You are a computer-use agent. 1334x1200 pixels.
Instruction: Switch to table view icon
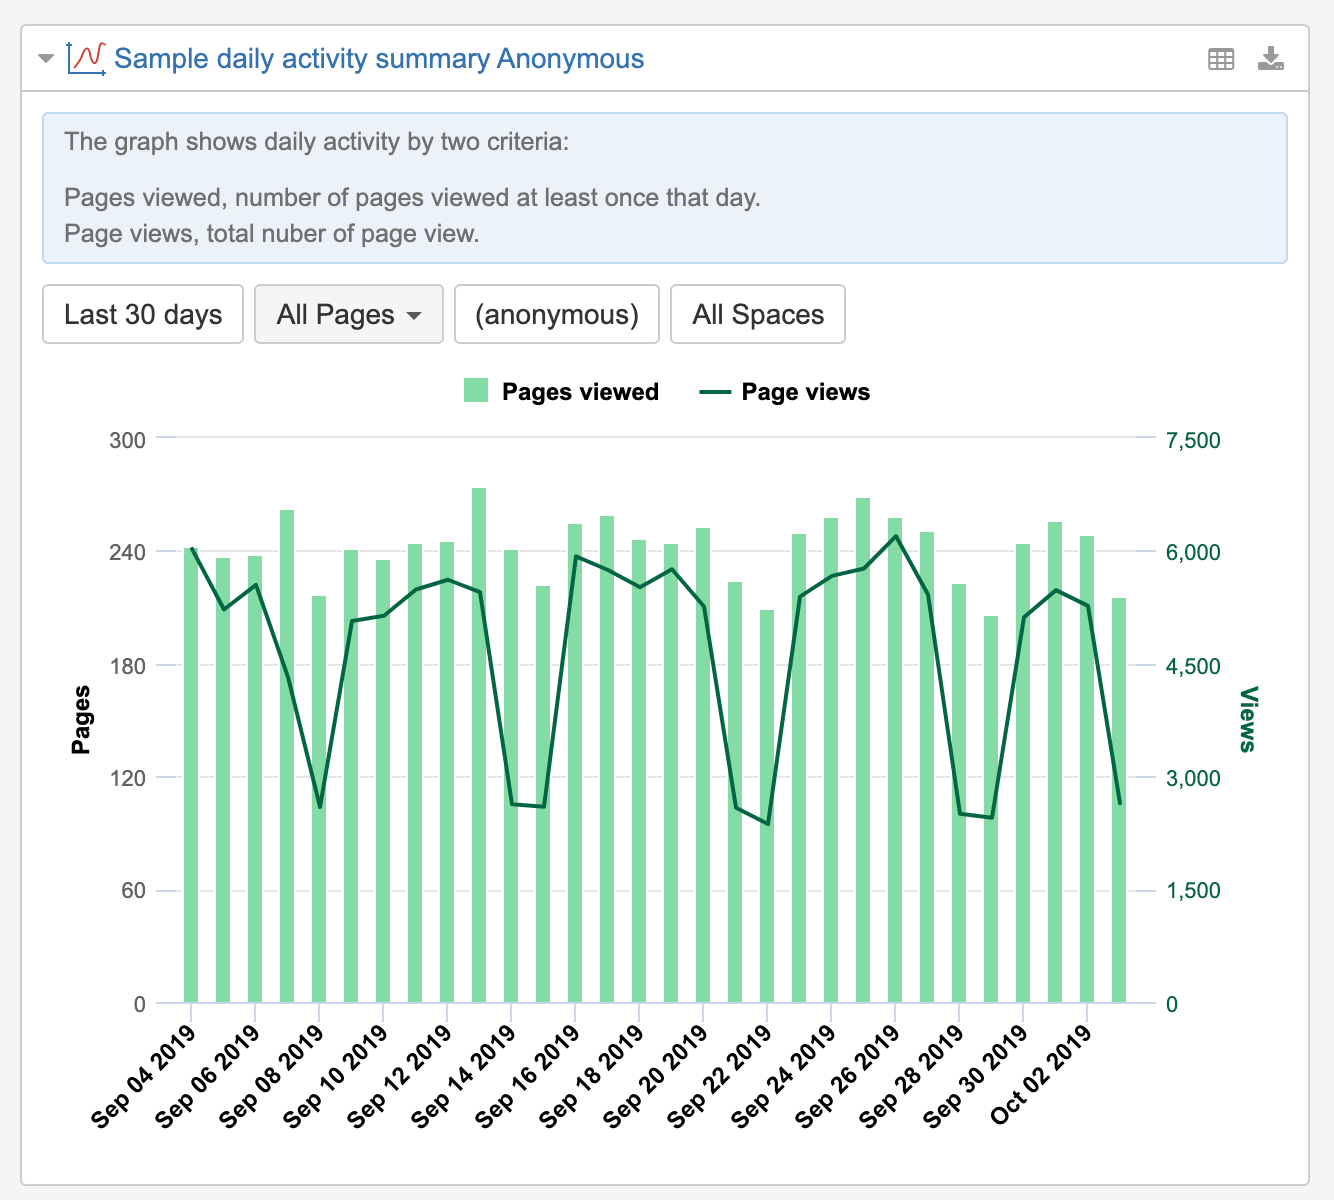pos(1221,59)
